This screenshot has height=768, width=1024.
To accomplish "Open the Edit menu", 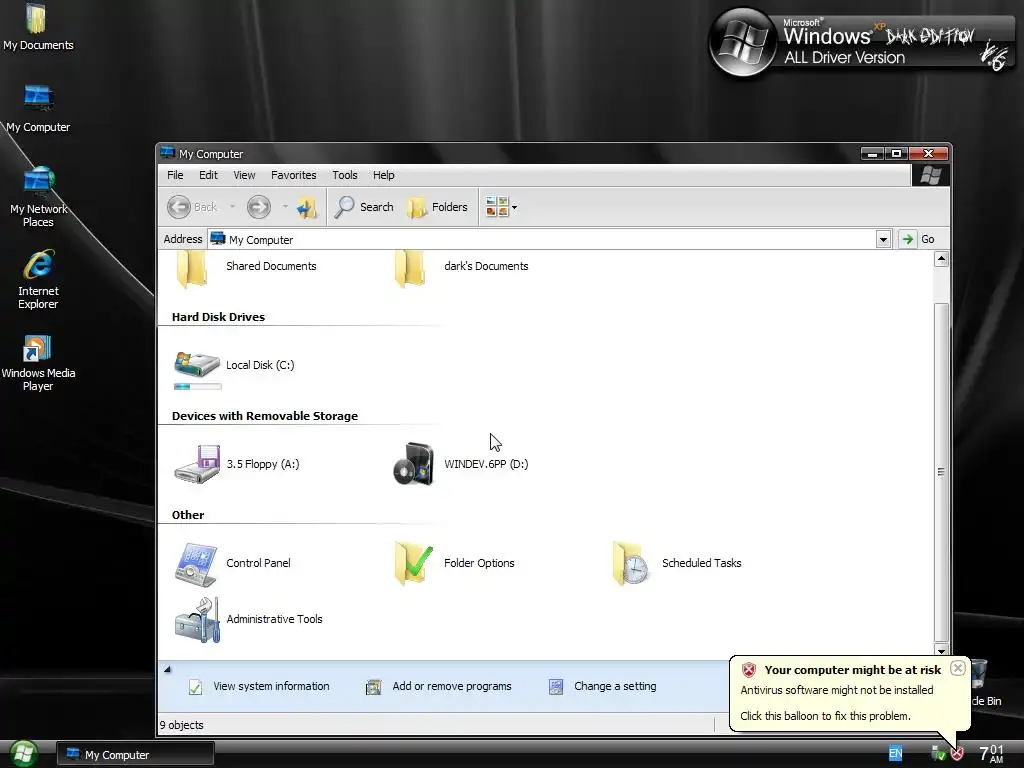I will point(208,175).
